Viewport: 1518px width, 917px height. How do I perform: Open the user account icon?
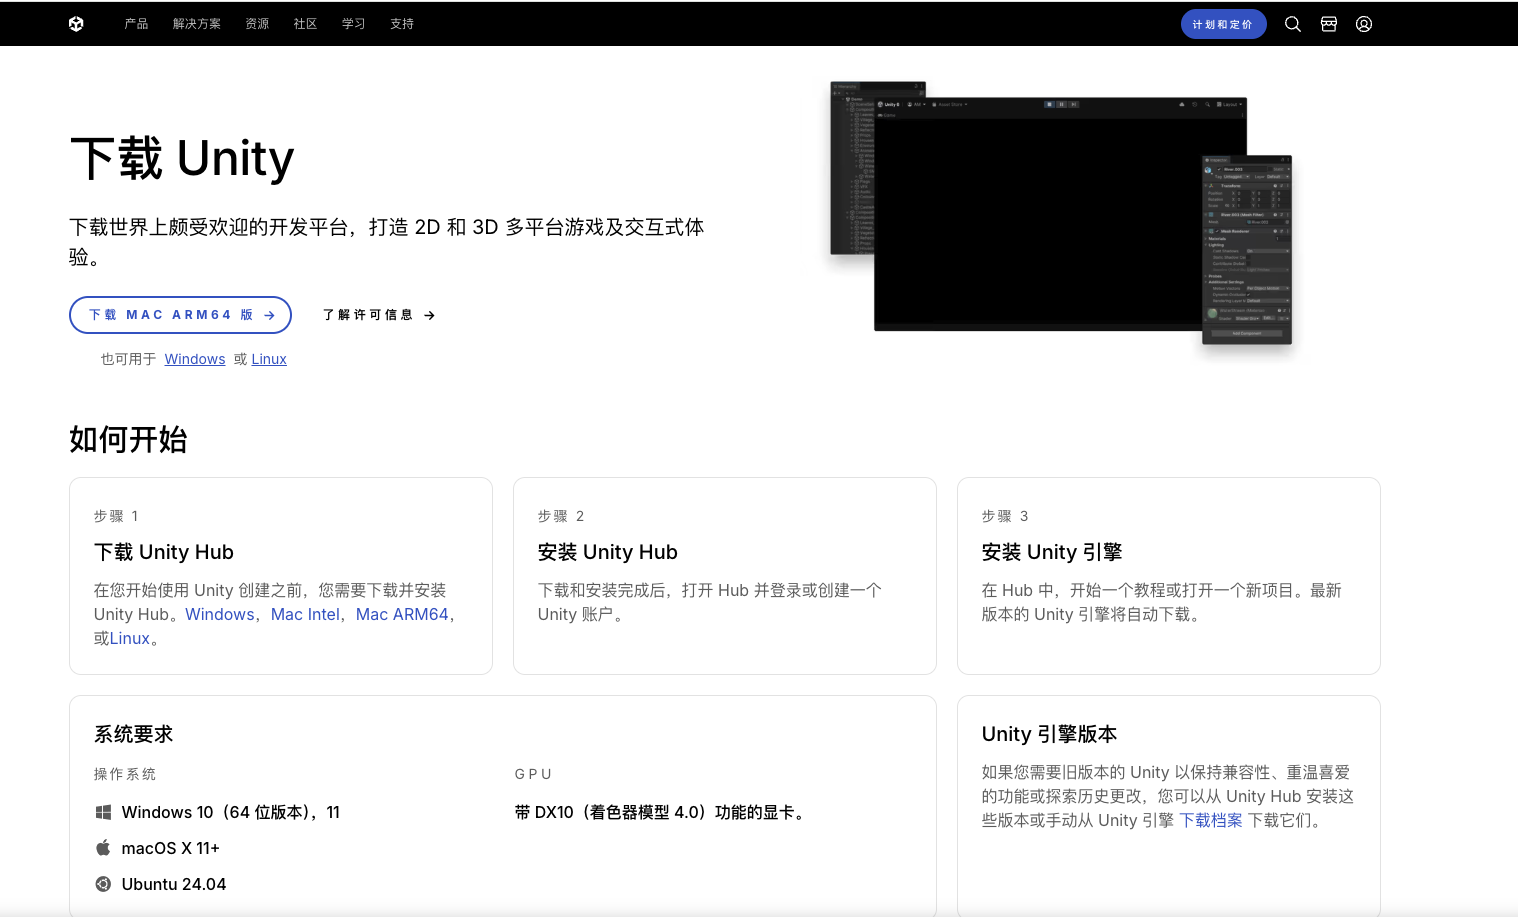1364,24
